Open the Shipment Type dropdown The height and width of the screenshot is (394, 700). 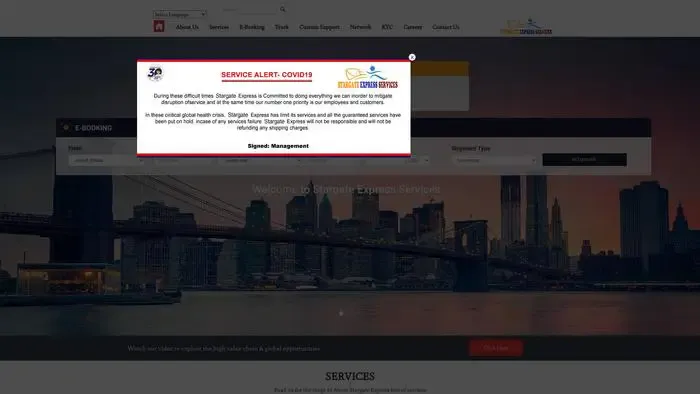coord(494,160)
